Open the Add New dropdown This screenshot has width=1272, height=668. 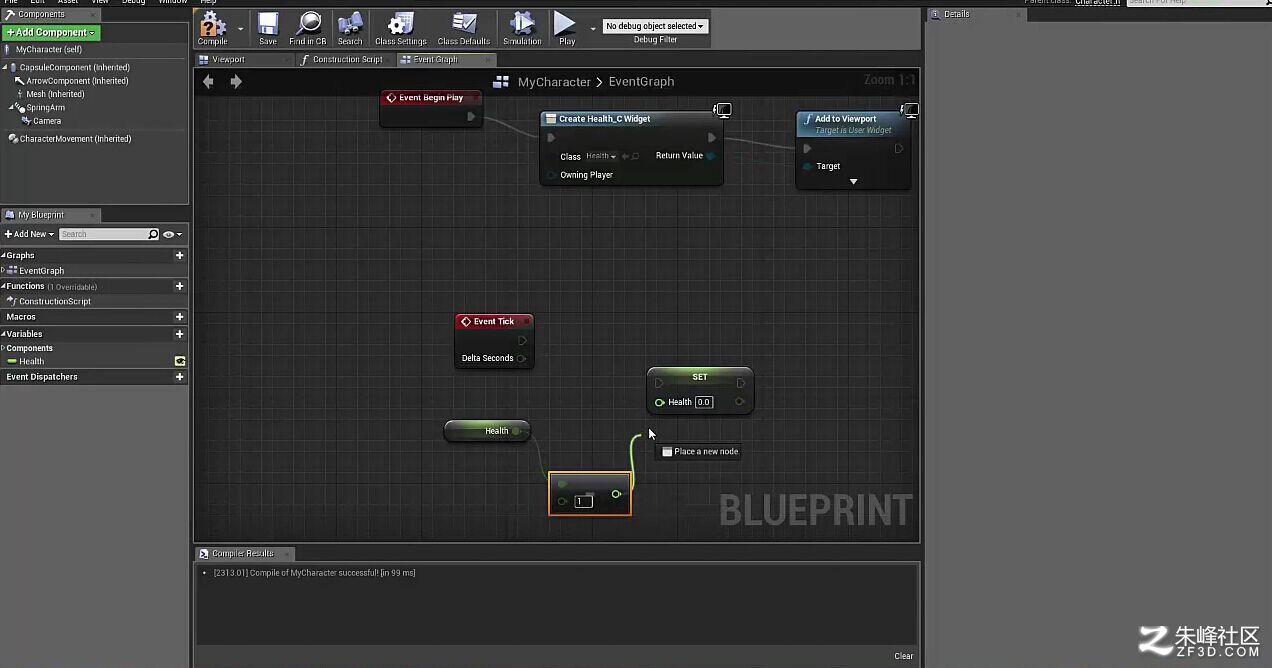pos(29,234)
